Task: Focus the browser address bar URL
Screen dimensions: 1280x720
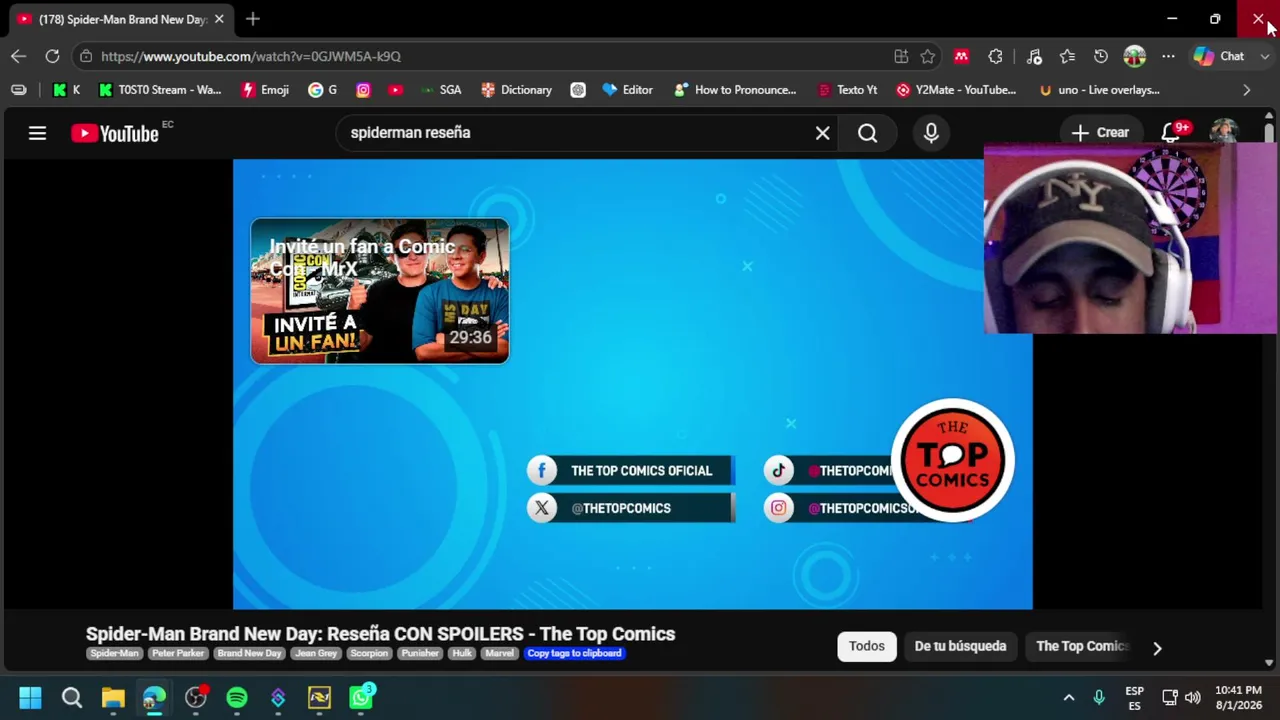Action: [x=251, y=56]
